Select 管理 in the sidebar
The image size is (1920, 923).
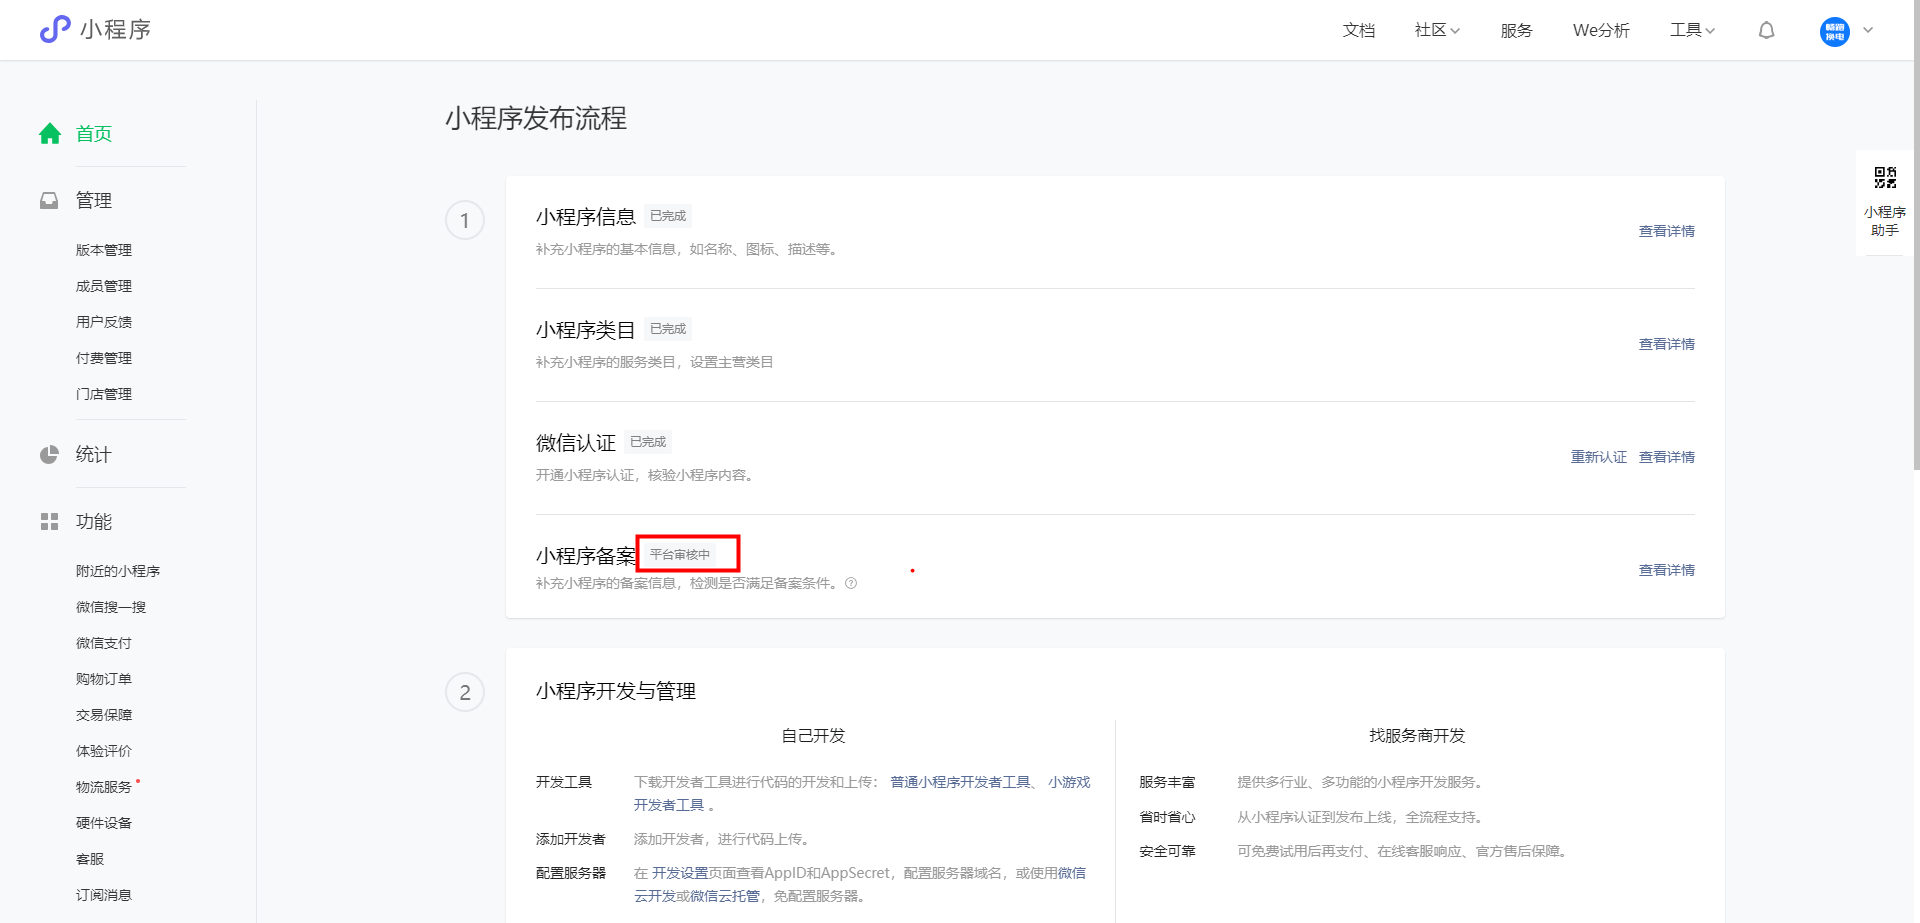(x=94, y=201)
